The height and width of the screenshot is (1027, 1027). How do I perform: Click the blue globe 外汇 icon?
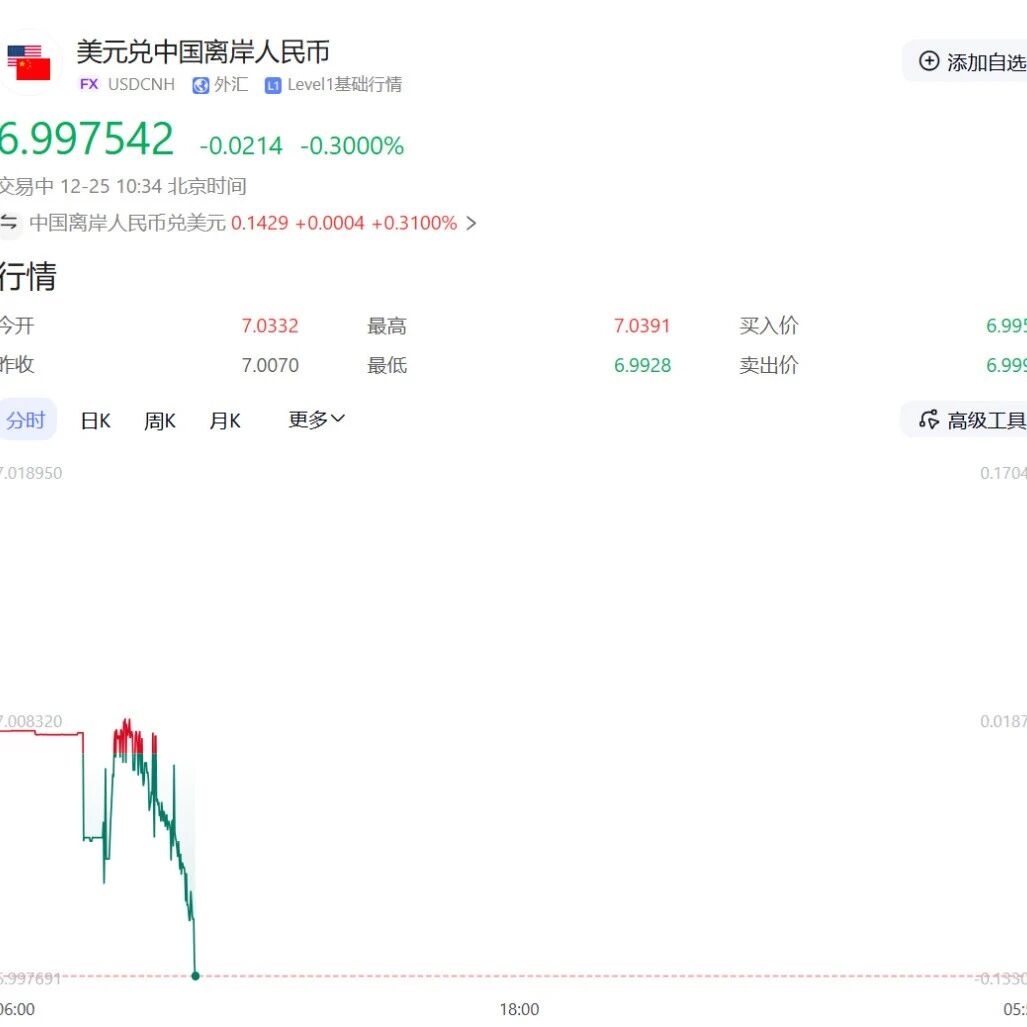(200, 85)
